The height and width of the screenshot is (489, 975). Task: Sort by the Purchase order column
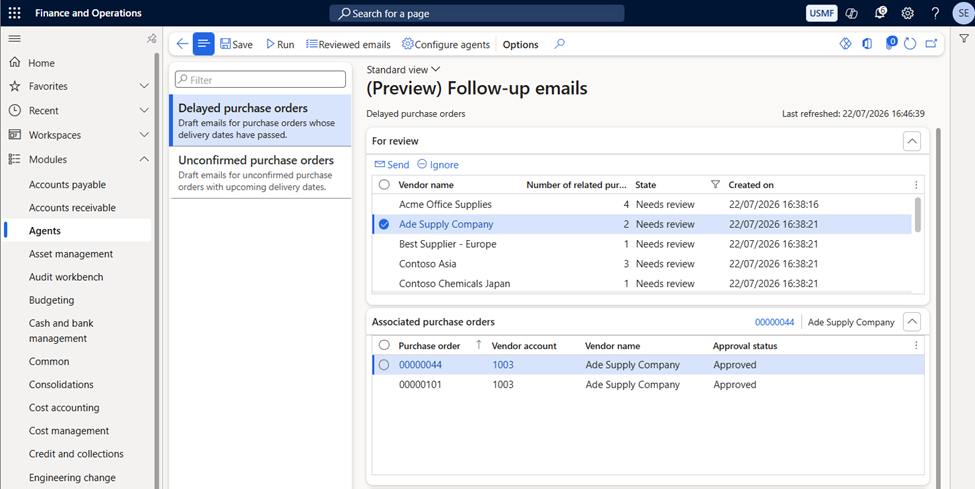pyautogui.click(x=429, y=345)
